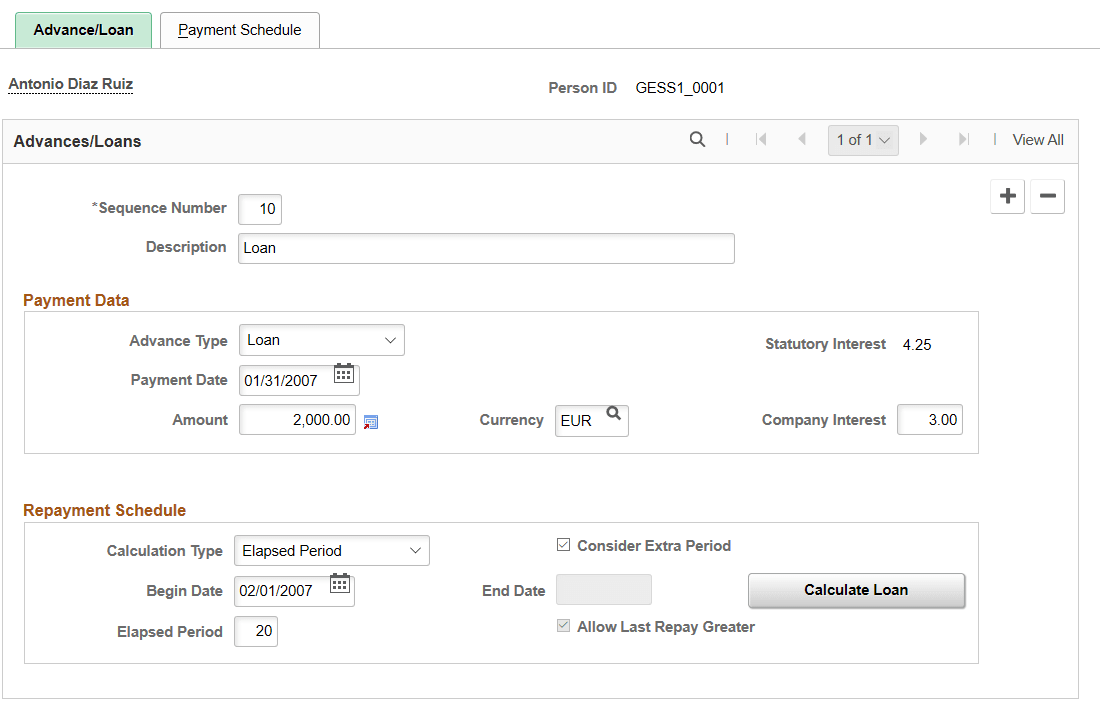Delete current row using minus icon

[x=1047, y=196]
